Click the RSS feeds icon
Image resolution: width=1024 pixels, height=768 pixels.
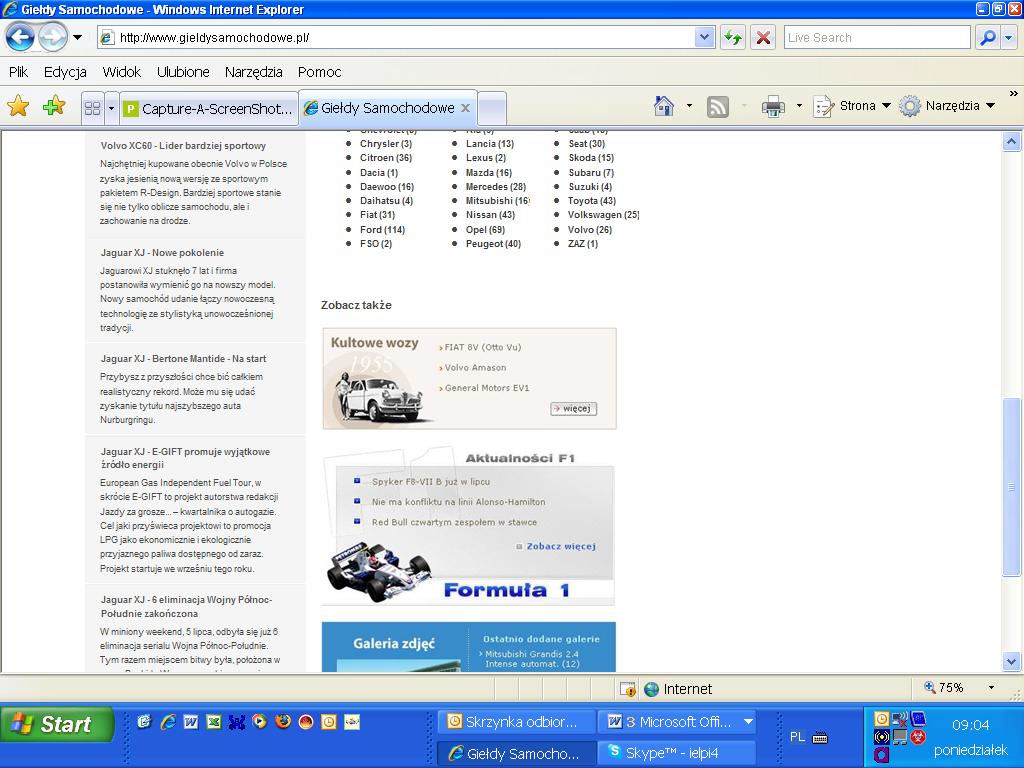(718, 106)
